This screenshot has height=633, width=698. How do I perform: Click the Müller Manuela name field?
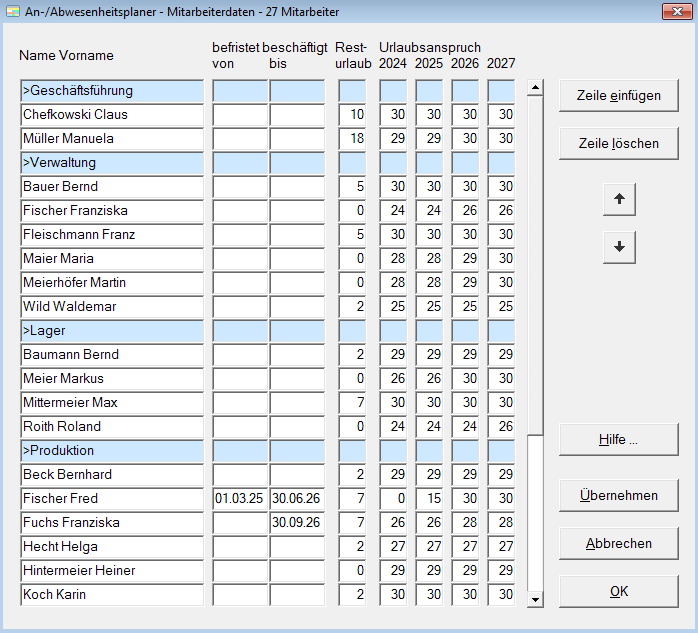tap(112, 139)
